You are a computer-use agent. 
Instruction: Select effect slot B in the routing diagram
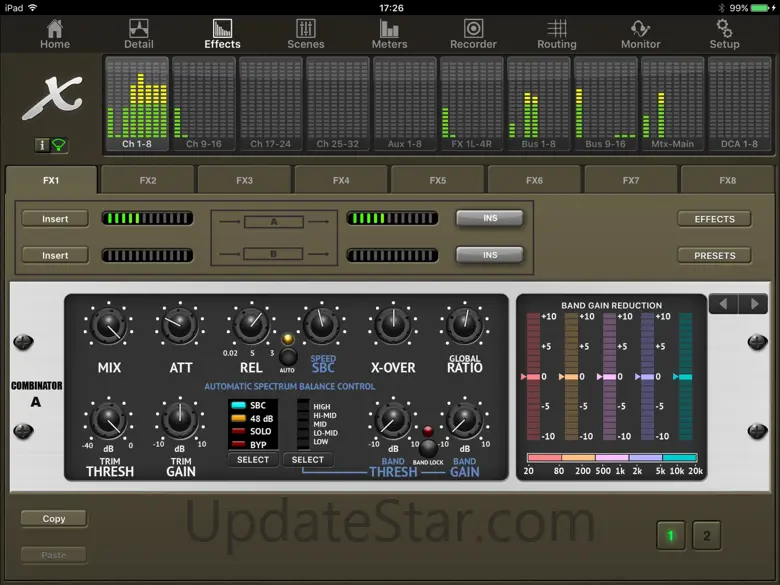point(273,254)
